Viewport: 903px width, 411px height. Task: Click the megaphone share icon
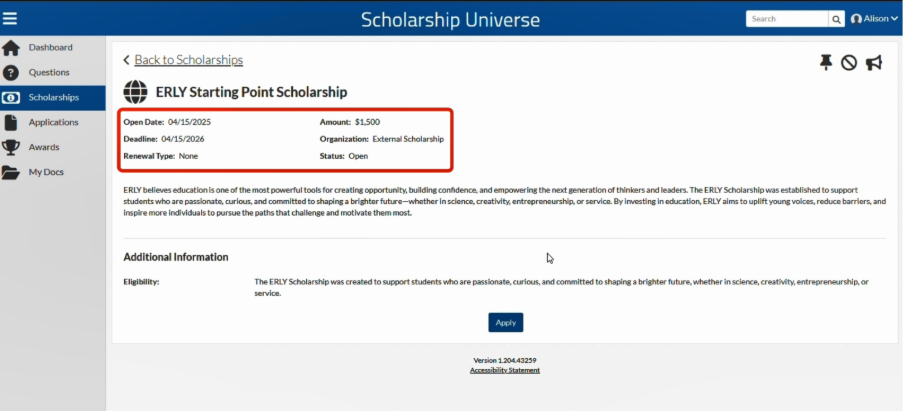[x=874, y=62]
